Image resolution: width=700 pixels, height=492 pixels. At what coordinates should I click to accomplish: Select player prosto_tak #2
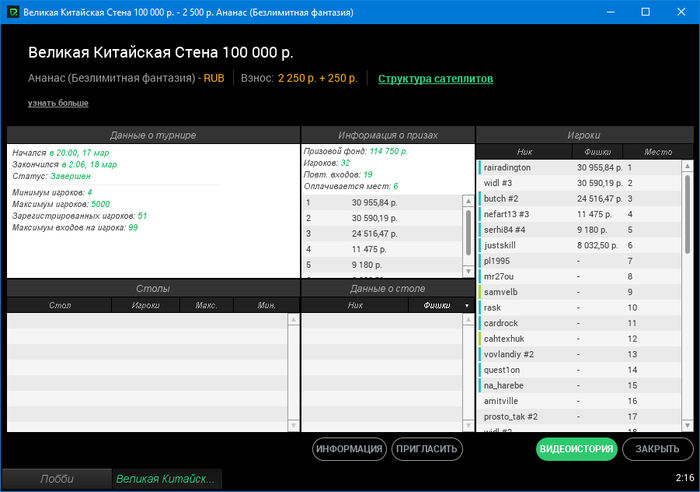pyautogui.click(x=579, y=417)
